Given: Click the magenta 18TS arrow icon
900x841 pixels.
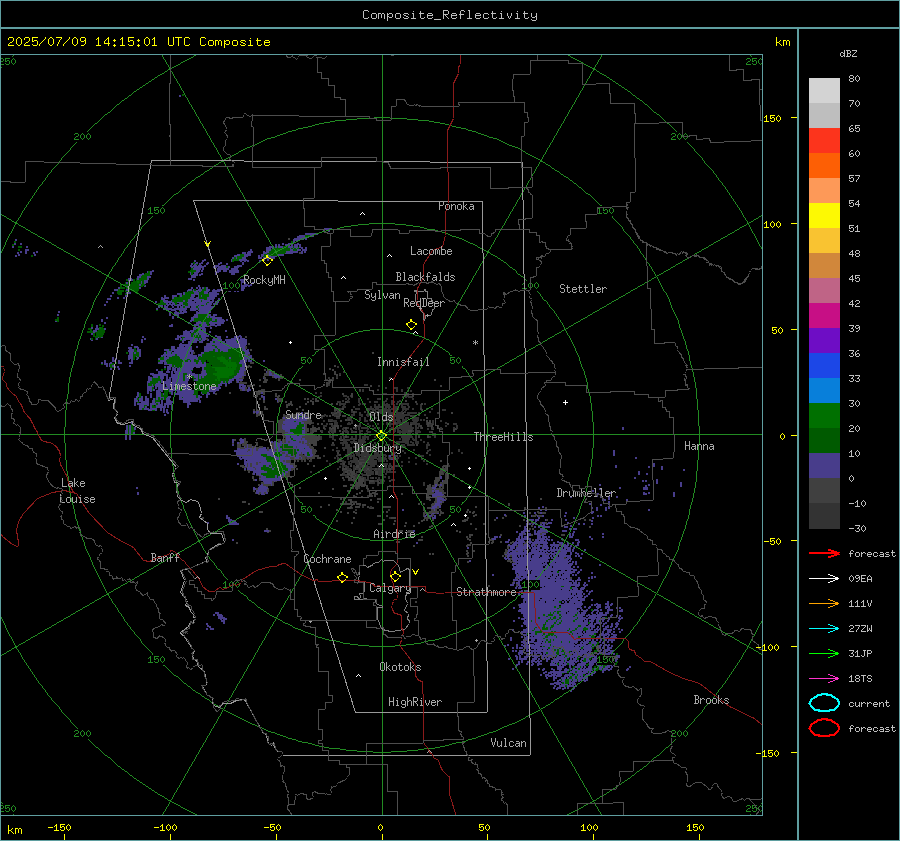Looking at the screenshot, I should (824, 679).
